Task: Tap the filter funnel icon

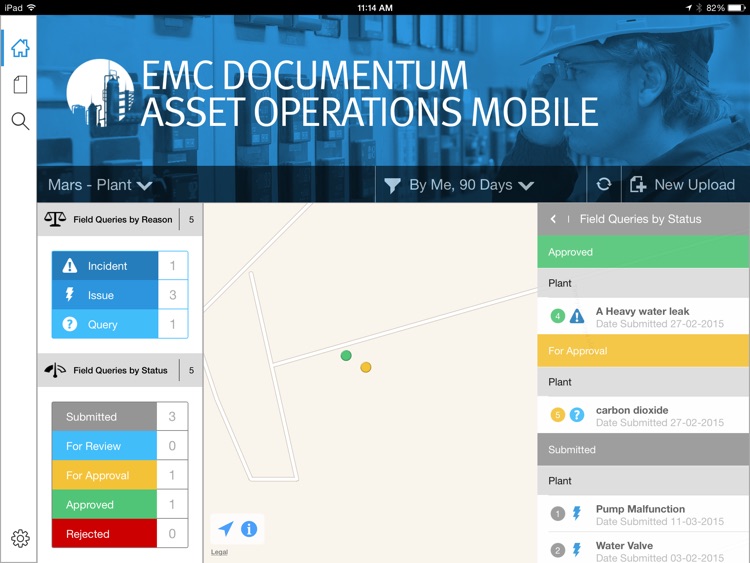Action: click(x=392, y=185)
